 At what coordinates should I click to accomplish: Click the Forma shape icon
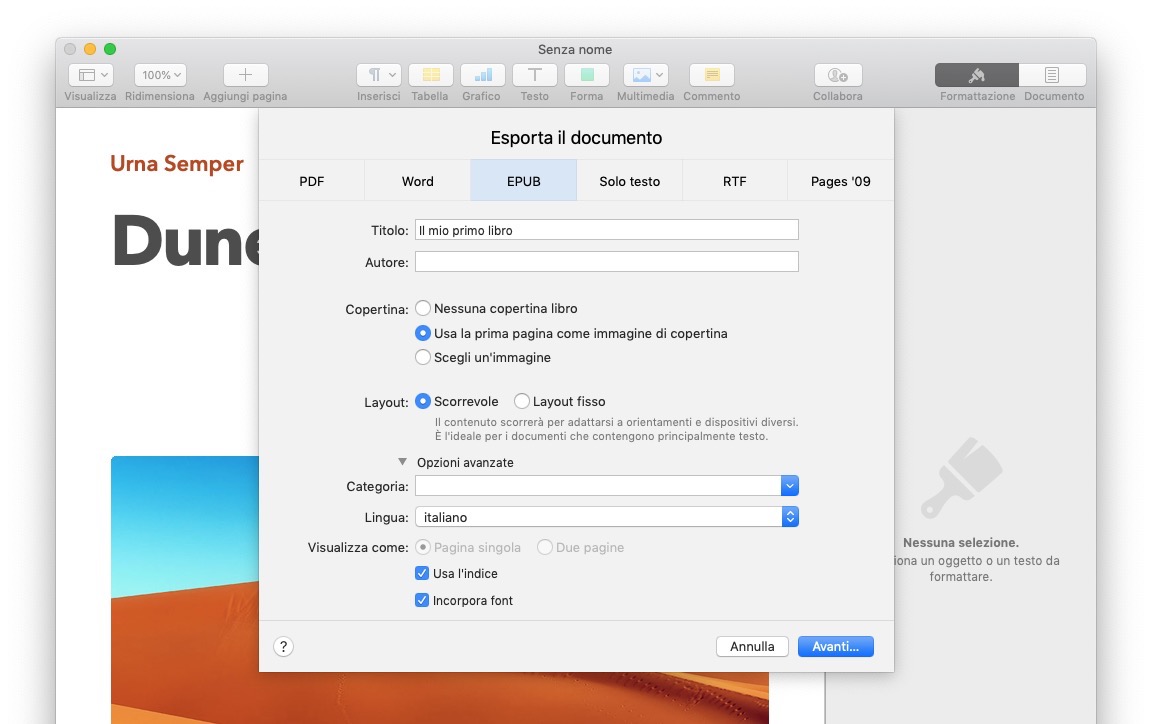click(x=587, y=75)
